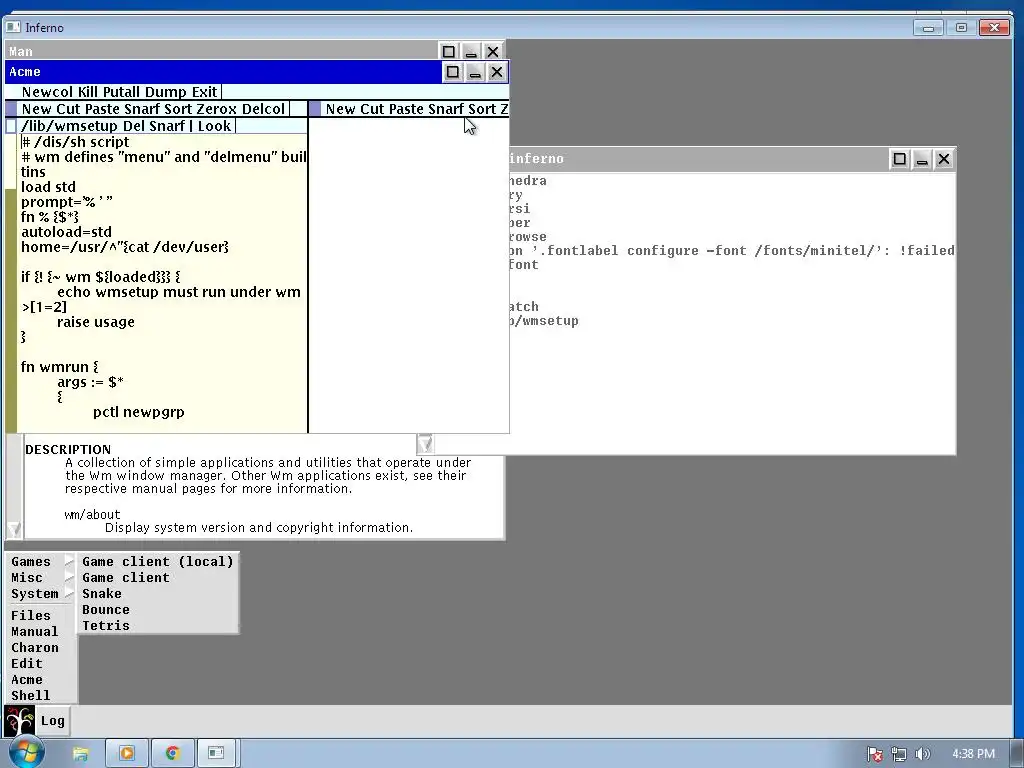The image size is (1024, 768).
Task: Open the Inferno logo start menu button
Action: pos(19,721)
